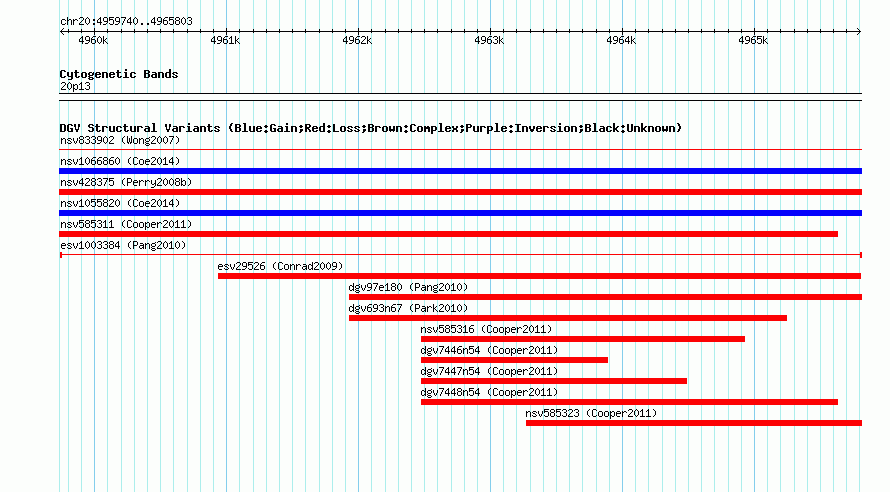This screenshot has height=492, width=890.
Task: Open the nsv585323 (Cooper2011) label
Action: coord(591,413)
